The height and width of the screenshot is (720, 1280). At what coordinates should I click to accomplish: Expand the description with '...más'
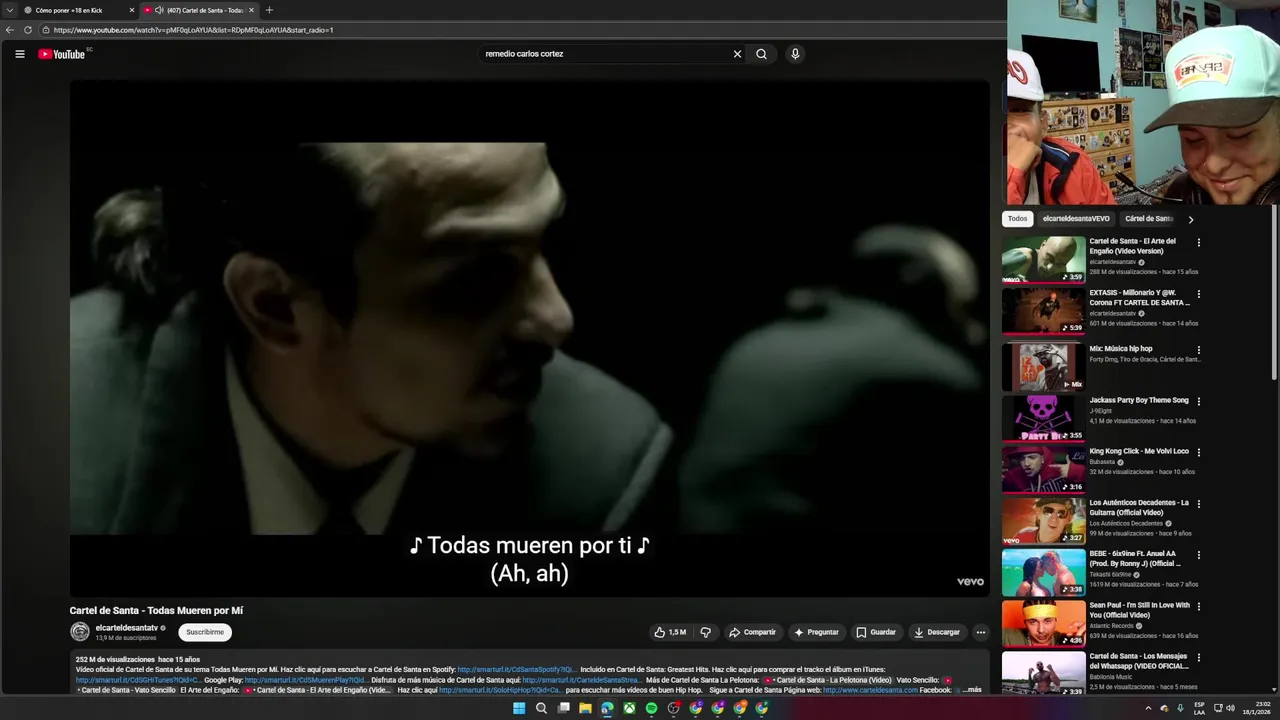972,690
